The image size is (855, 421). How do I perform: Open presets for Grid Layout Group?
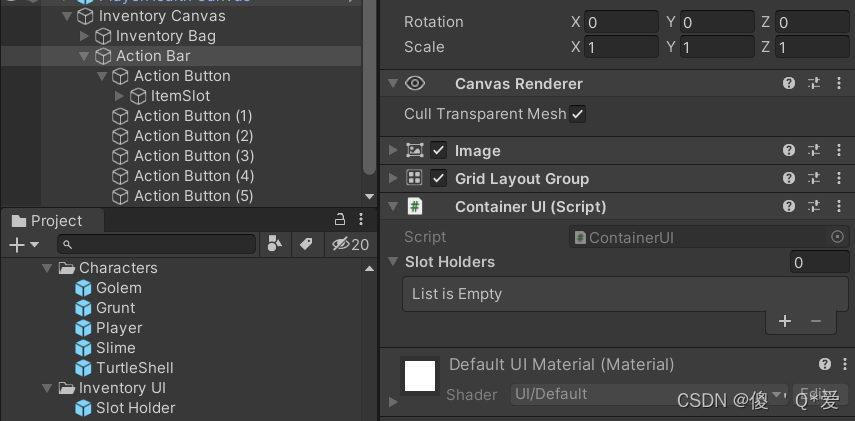click(x=814, y=178)
